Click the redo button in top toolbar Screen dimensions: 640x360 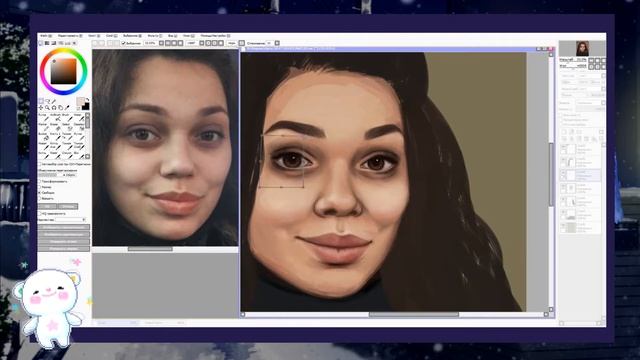click(x=101, y=43)
